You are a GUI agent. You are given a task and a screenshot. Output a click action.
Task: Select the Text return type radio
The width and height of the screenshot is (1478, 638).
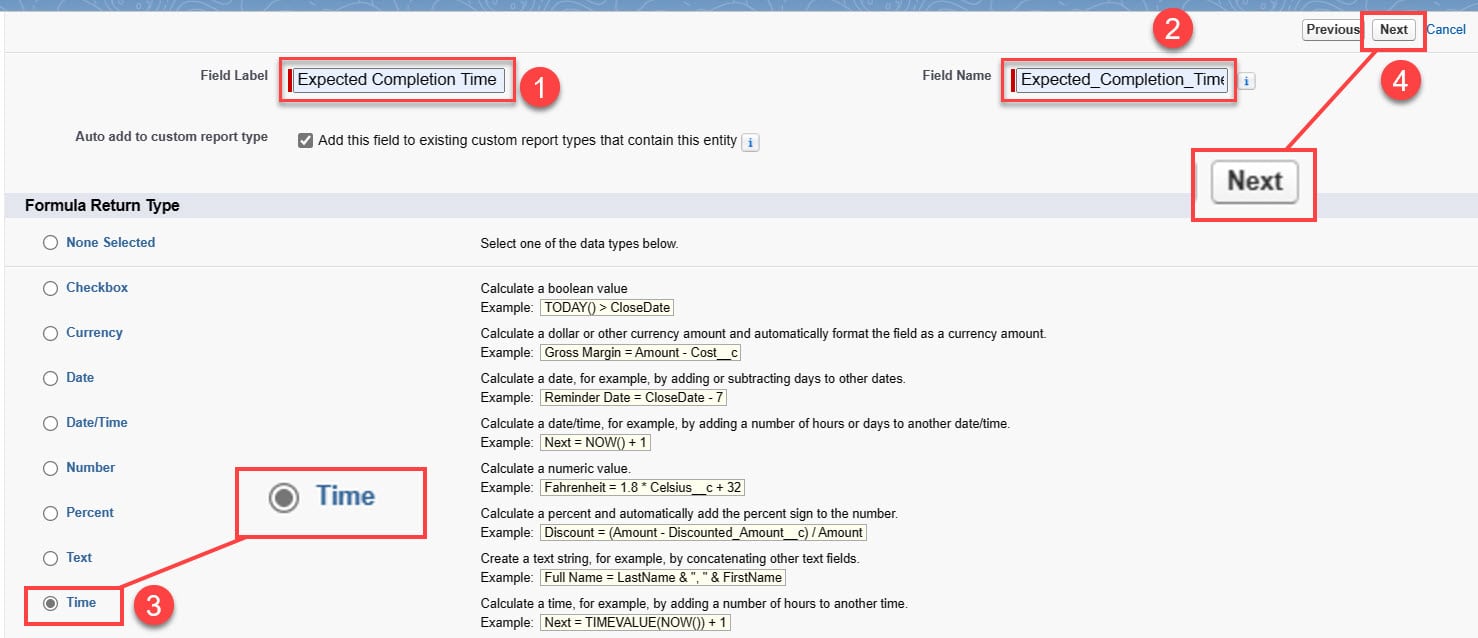coord(50,558)
